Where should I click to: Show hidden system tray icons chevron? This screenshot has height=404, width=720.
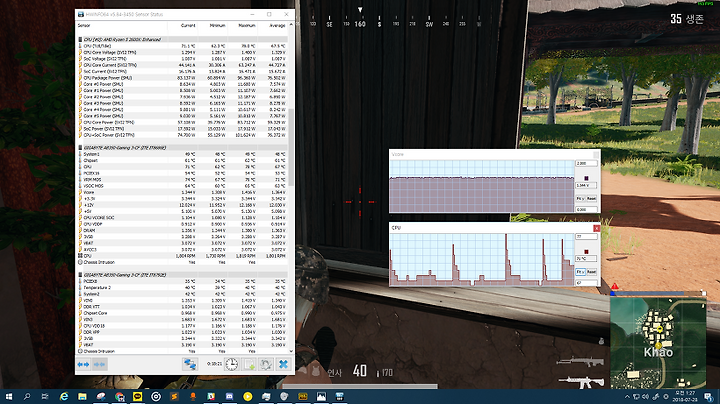click(x=627, y=397)
